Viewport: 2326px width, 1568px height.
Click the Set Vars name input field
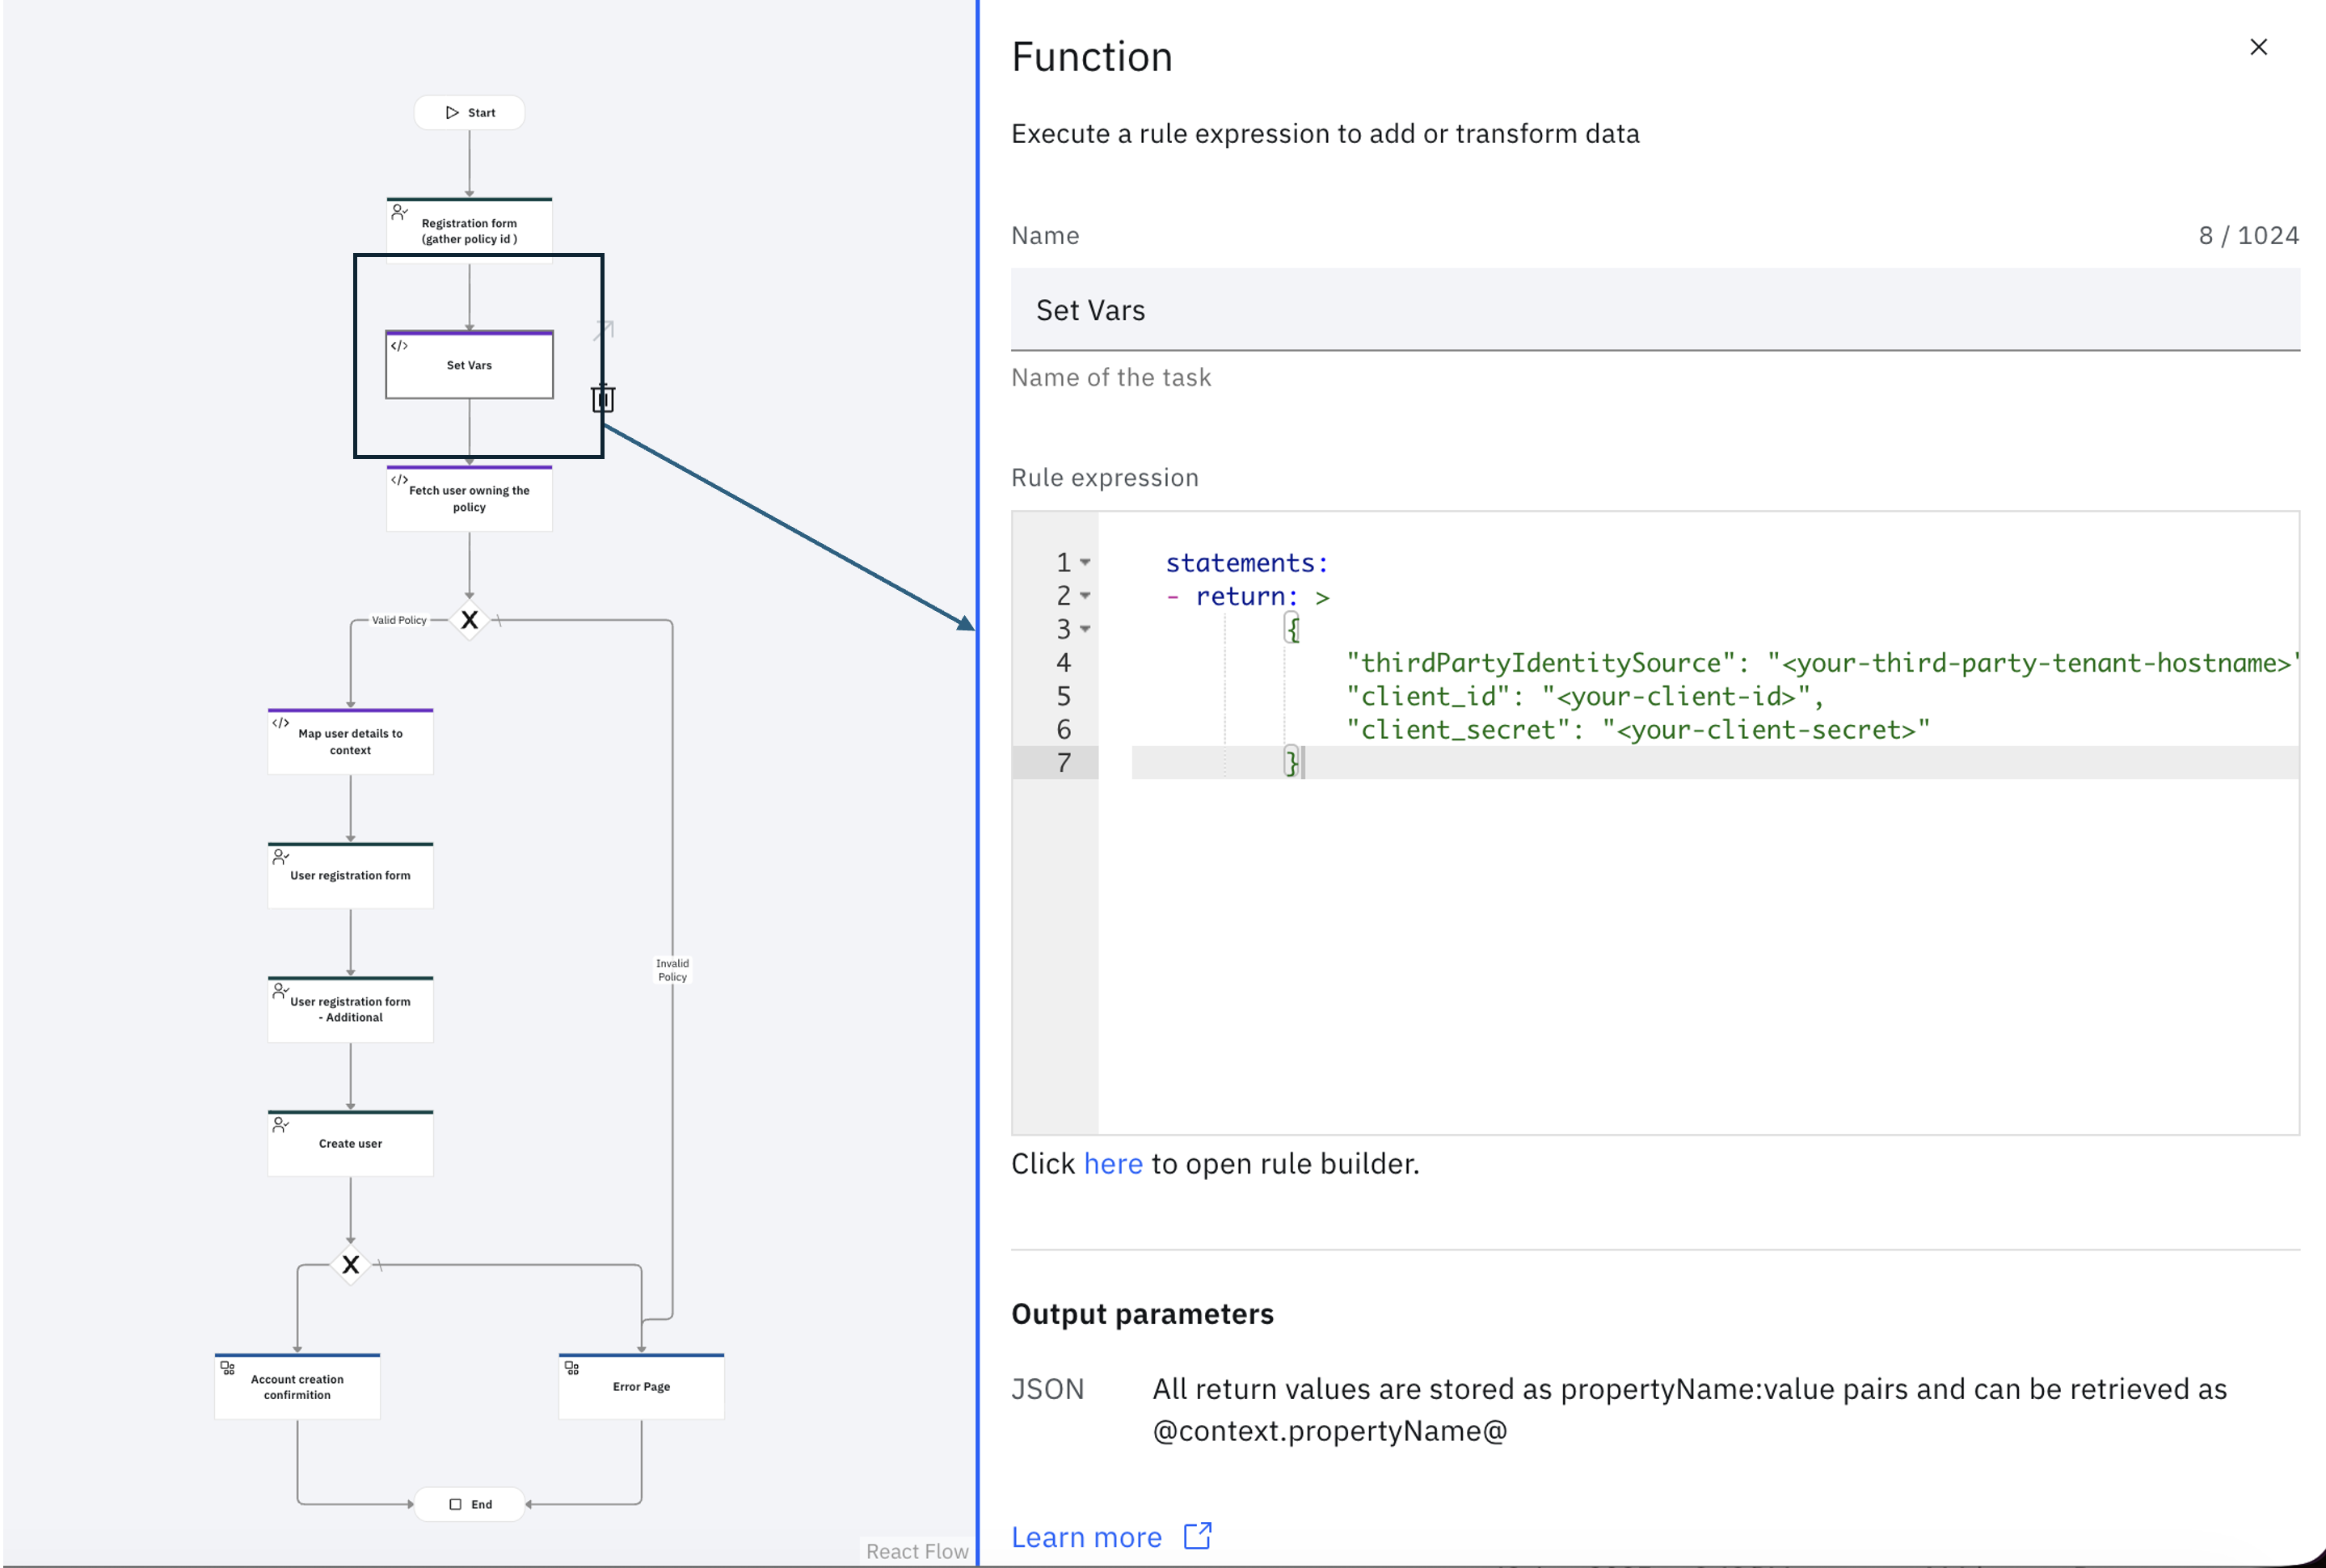pyautogui.click(x=1655, y=310)
